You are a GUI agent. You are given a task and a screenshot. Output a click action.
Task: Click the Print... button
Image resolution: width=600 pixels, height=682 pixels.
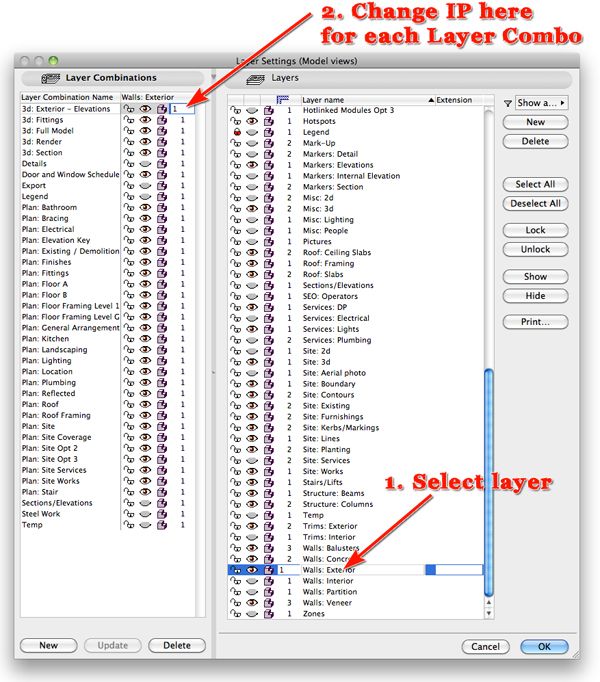(x=536, y=322)
